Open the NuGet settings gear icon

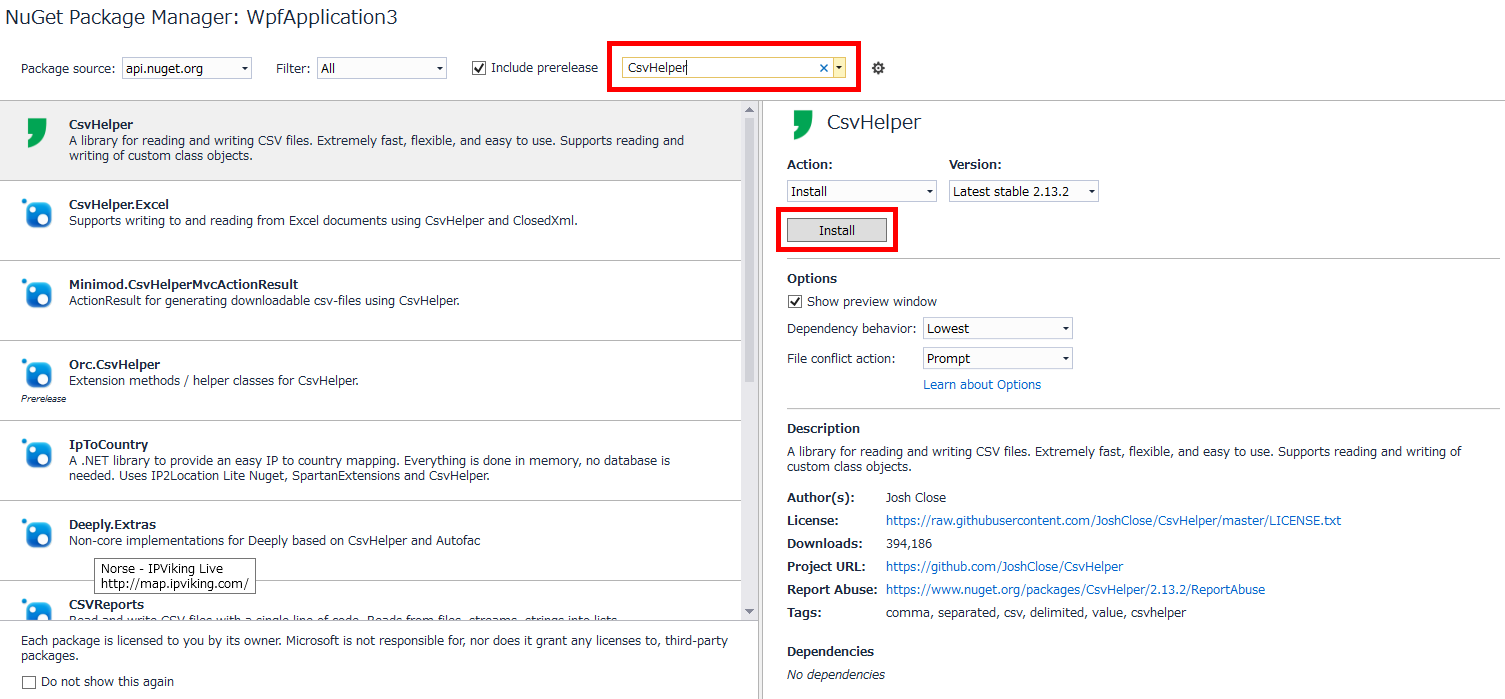pyautogui.click(x=878, y=68)
